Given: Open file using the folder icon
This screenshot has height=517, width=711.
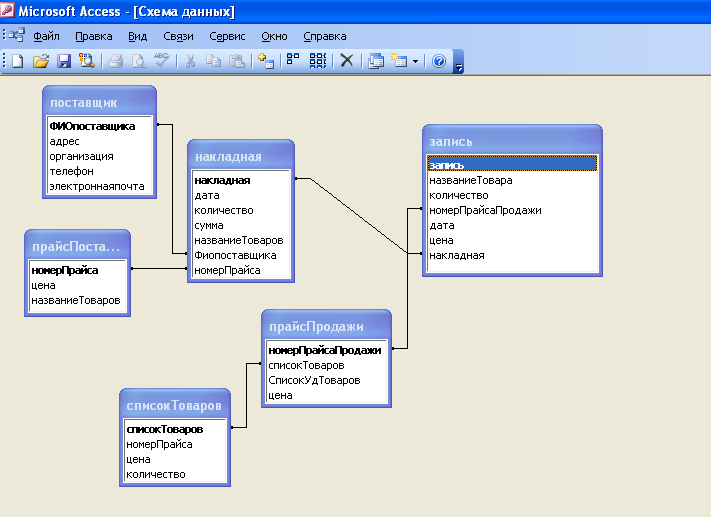Looking at the screenshot, I should tap(41, 61).
